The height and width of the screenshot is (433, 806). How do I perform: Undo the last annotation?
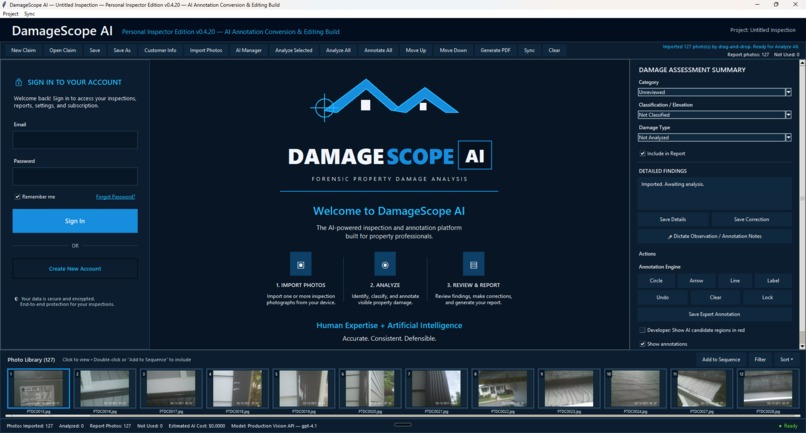[663, 297]
